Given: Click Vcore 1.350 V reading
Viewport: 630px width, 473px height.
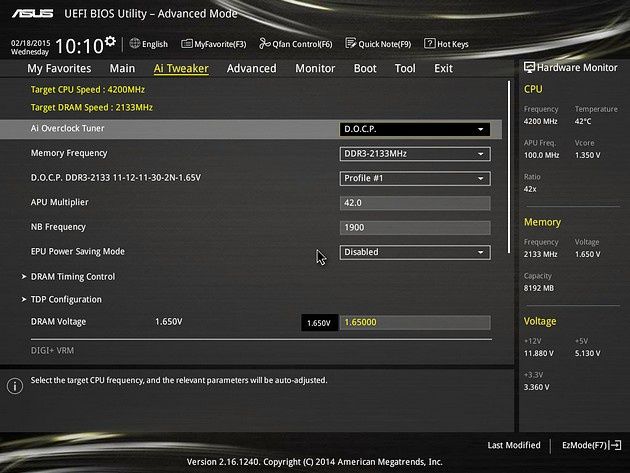Looking at the screenshot, I should coord(587,155).
